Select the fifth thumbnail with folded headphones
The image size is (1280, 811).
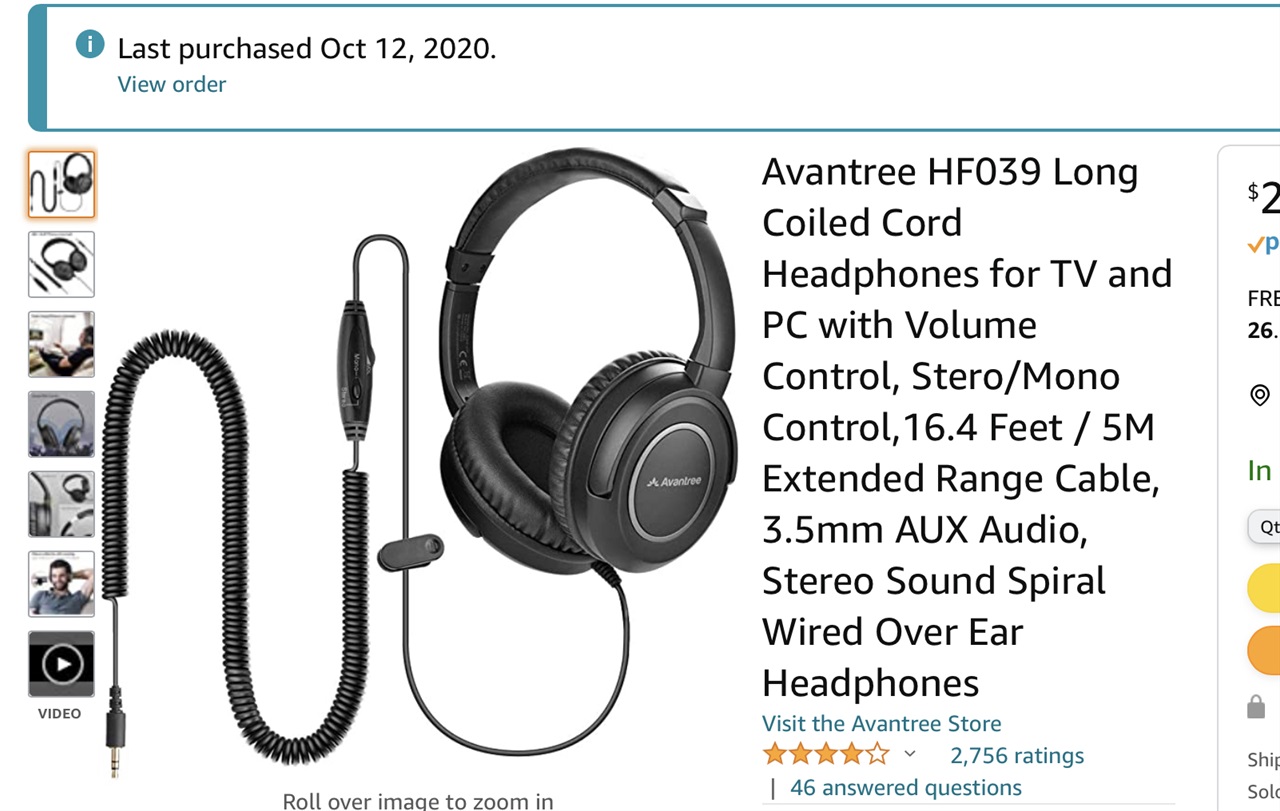point(61,504)
